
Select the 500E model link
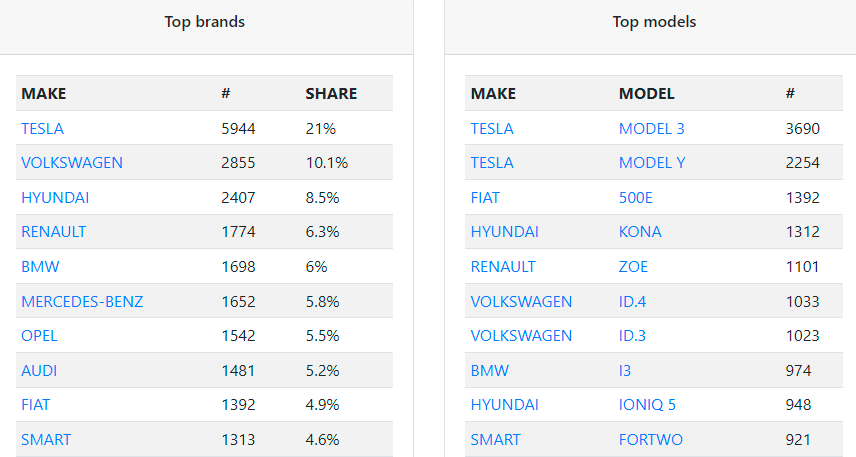click(635, 197)
